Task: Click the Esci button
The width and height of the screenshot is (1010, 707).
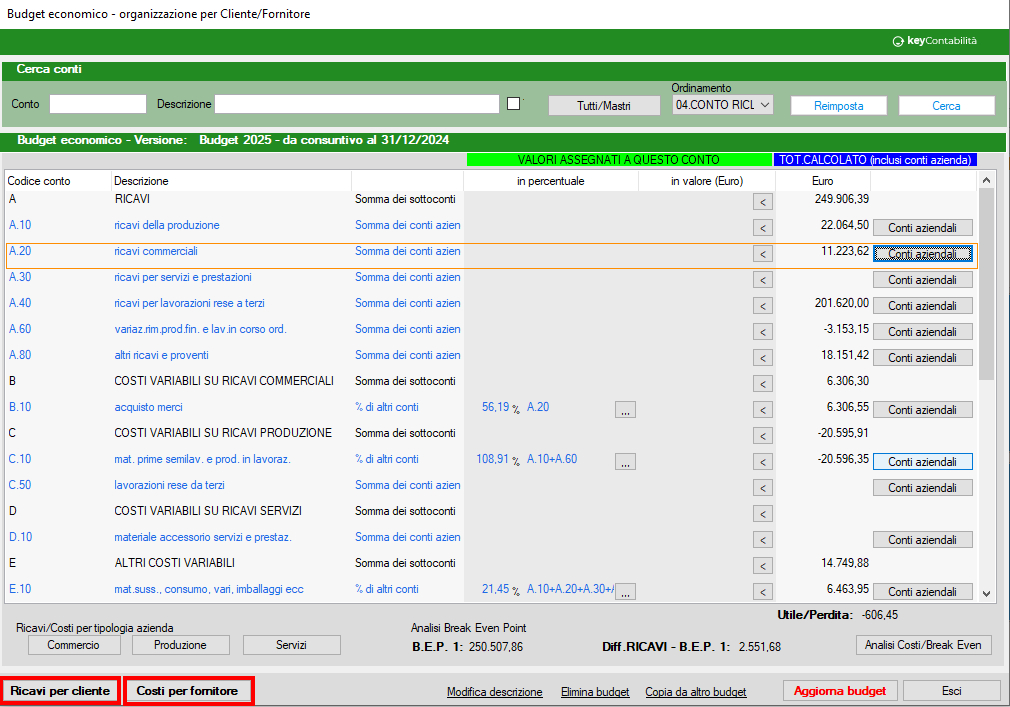Action: (951, 691)
